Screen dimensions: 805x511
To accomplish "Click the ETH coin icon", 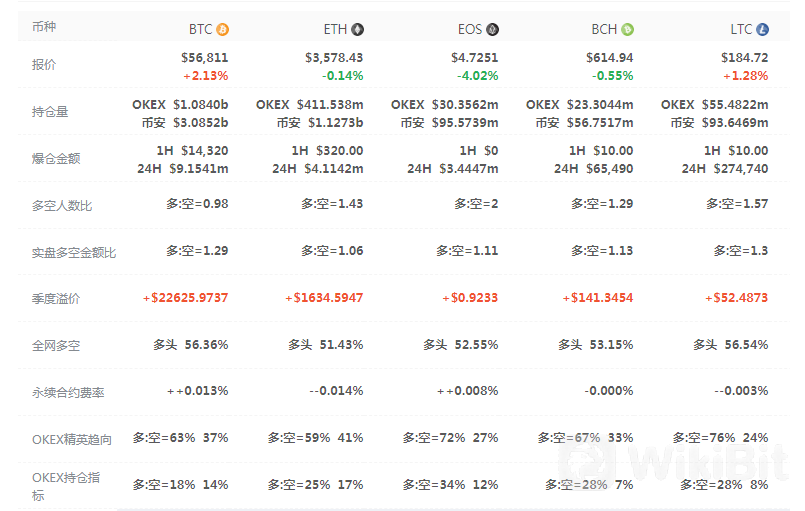I will click(x=358, y=29).
